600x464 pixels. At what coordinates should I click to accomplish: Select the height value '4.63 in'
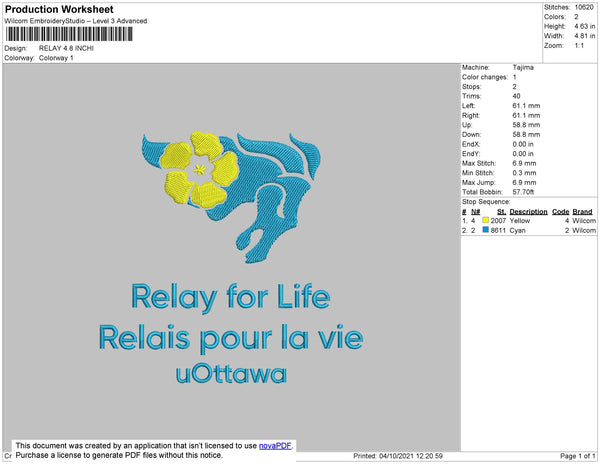click(x=585, y=26)
